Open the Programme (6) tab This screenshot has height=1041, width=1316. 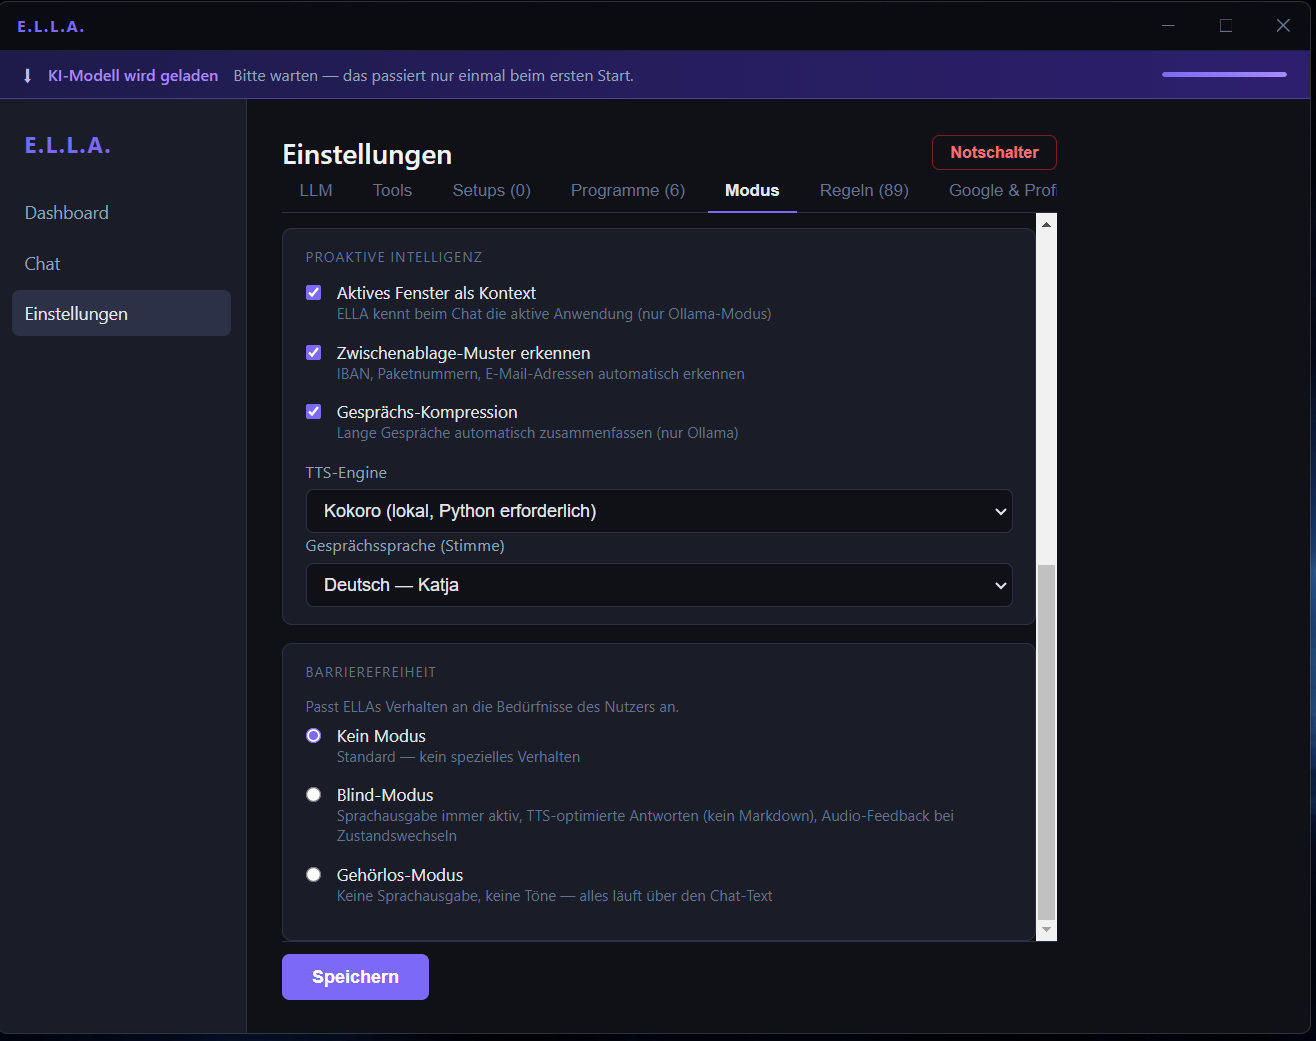[x=628, y=190]
